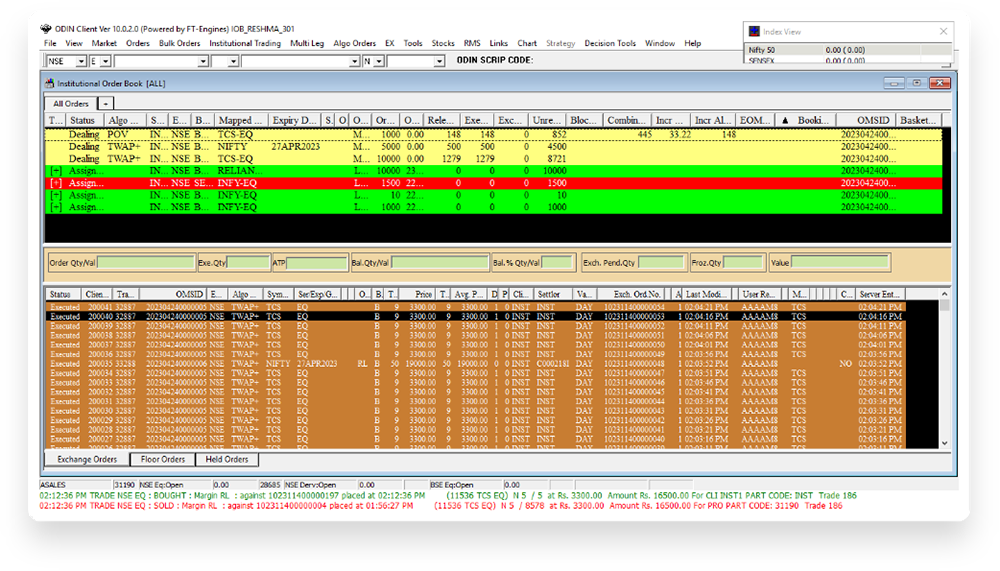Switch to the Exchange Orders tab
Screen dimensions: 1000x571
point(87,459)
